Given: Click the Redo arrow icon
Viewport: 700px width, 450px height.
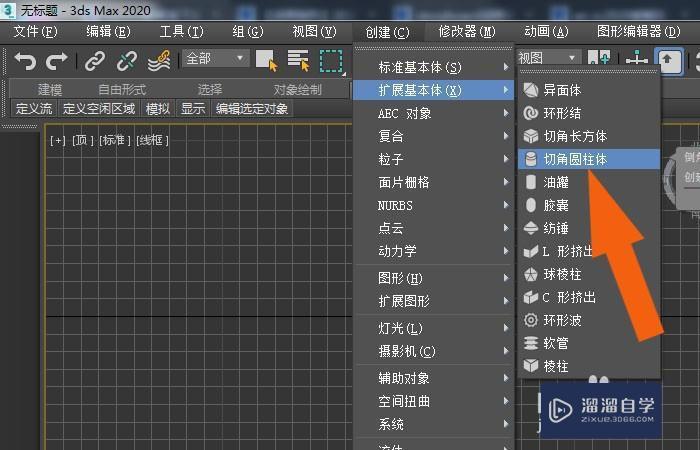Looking at the screenshot, I should pos(57,61).
